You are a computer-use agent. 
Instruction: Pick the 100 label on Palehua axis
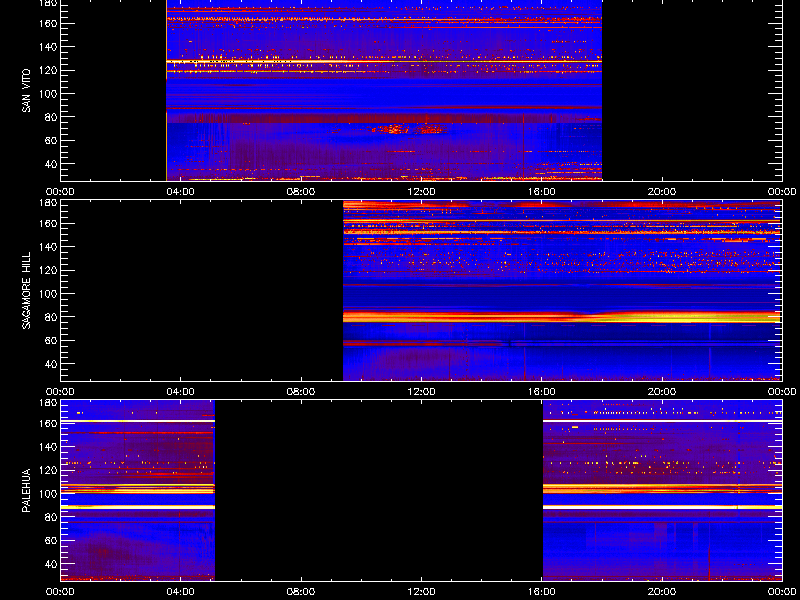[49, 494]
